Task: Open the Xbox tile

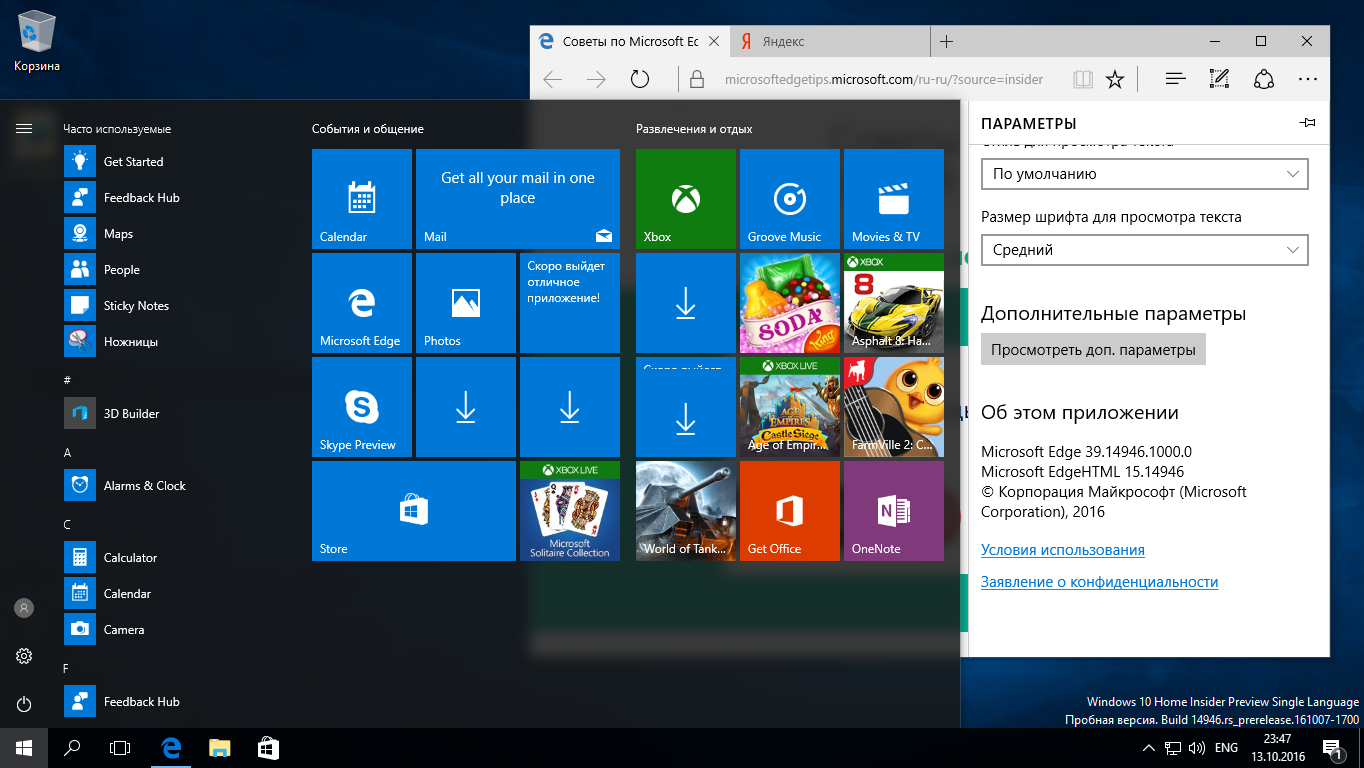Action: point(686,199)
